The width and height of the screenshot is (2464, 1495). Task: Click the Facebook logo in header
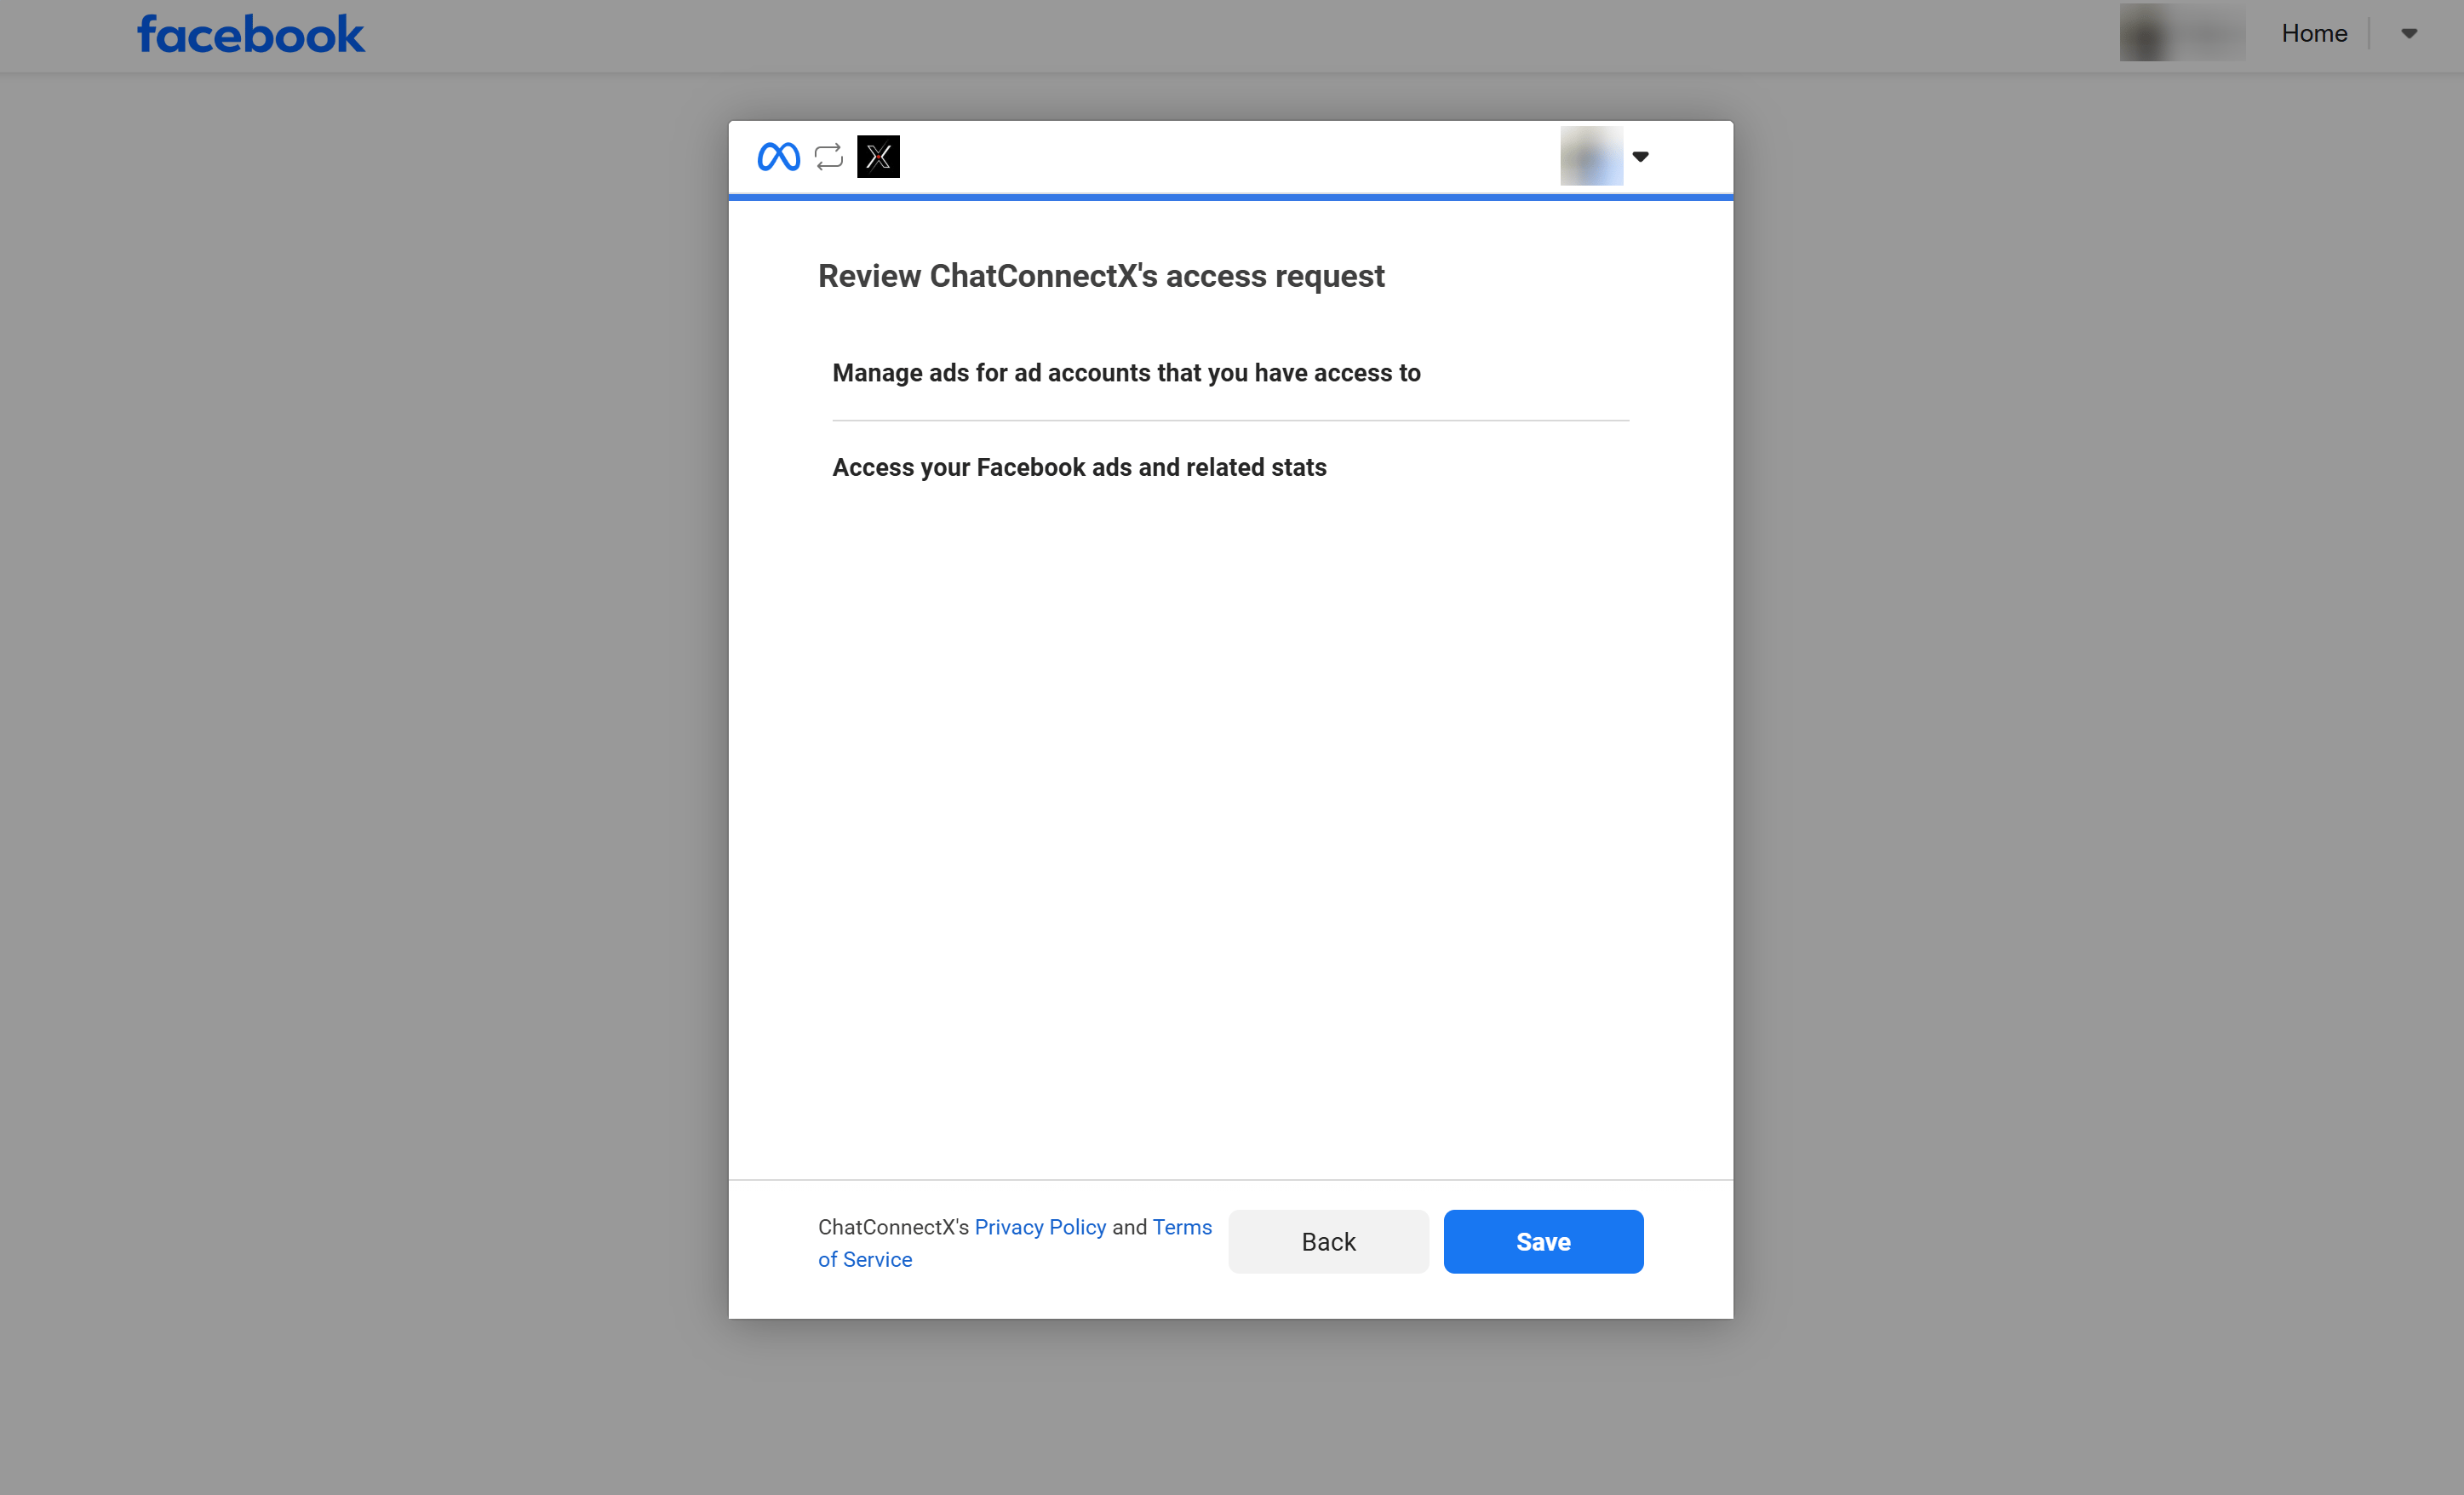tap(251, 34)
